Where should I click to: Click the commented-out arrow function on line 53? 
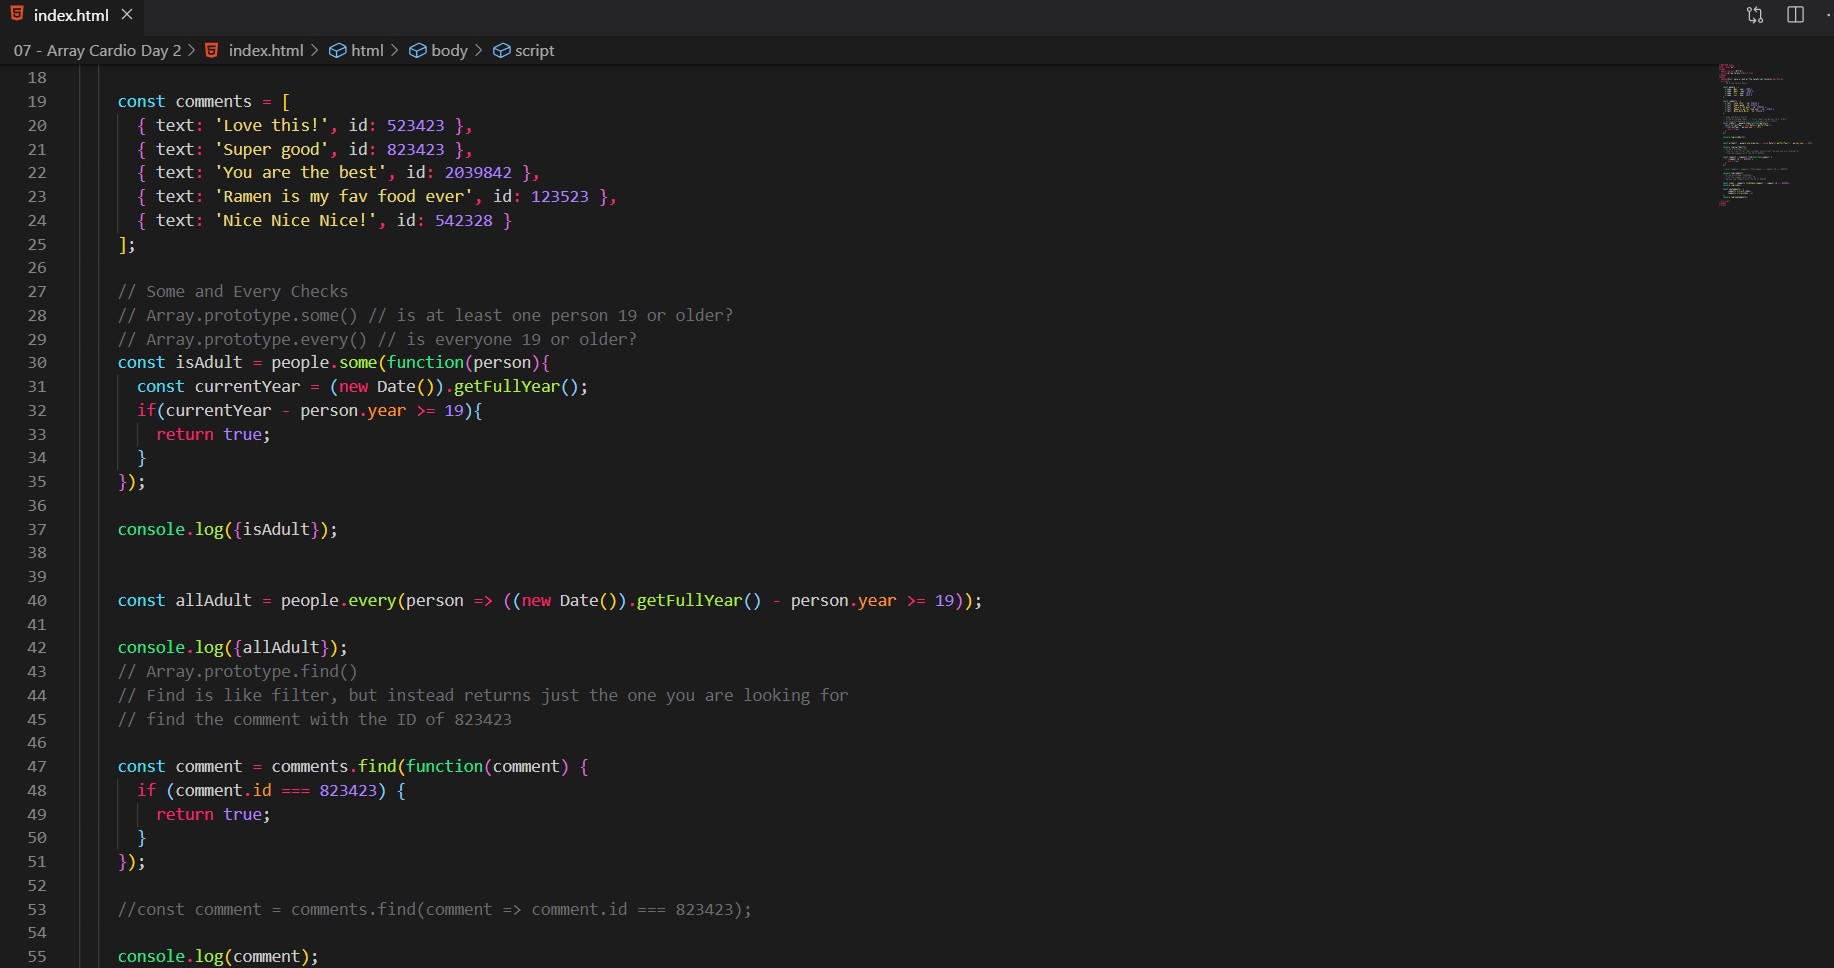[x=435, y=909]
